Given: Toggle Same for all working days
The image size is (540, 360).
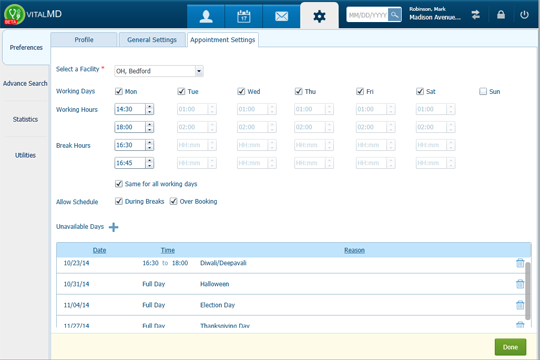Looking at the screenshot, I should 119,184.
